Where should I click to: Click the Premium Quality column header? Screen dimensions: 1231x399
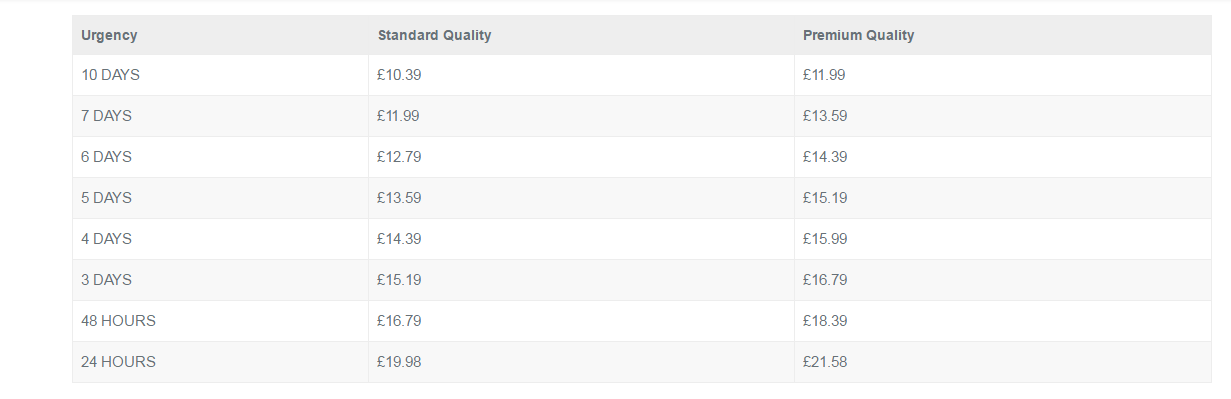(858, 35)
